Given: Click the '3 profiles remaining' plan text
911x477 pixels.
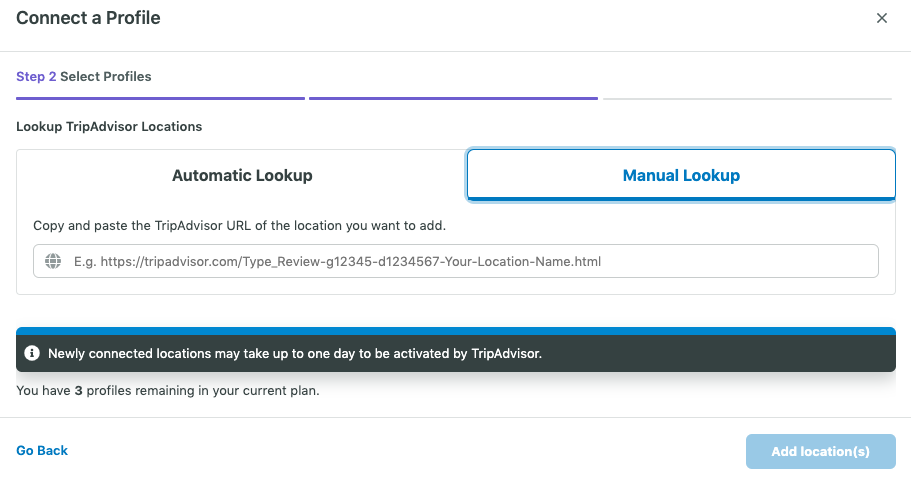Looking at the screenshot, I should coord(168,390).
